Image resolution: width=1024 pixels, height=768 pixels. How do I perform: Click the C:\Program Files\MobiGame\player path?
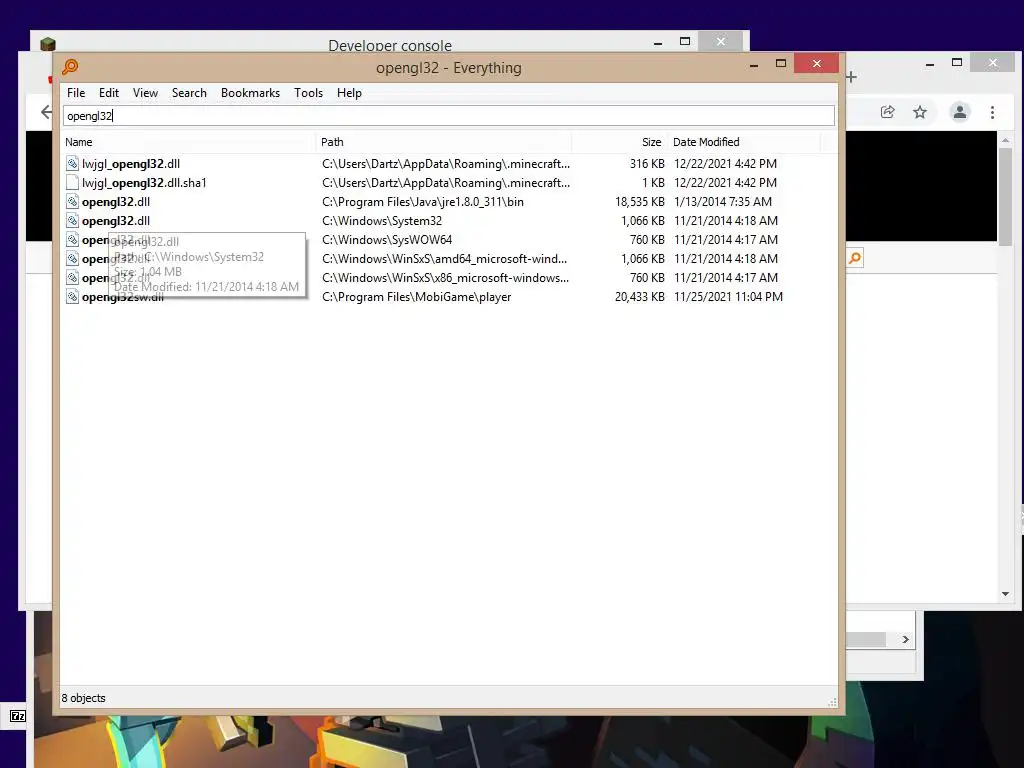416,296
